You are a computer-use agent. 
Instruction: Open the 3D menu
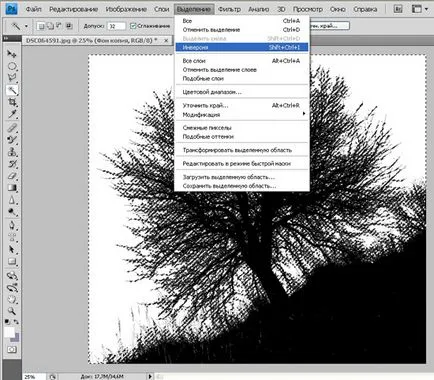281,9
